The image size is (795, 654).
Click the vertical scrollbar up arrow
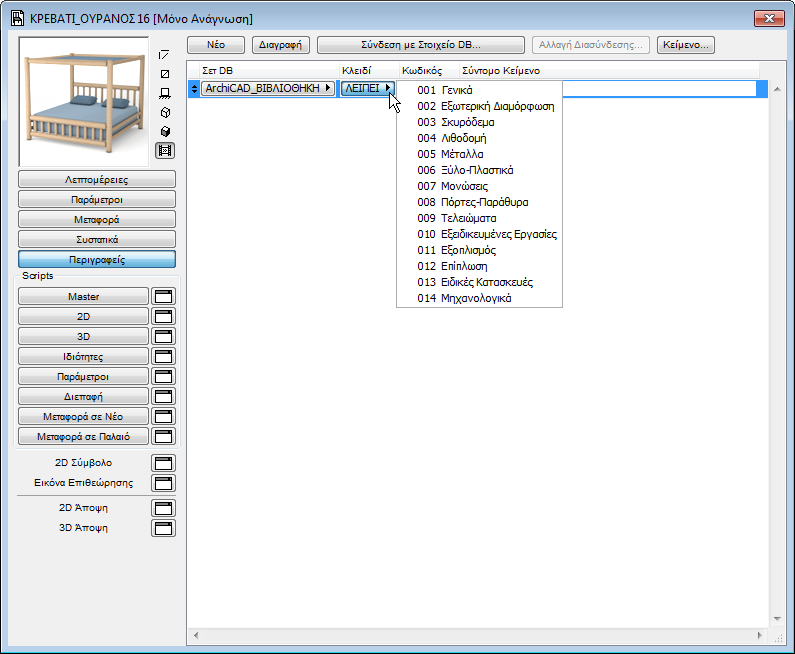click(x=777, y=89)
